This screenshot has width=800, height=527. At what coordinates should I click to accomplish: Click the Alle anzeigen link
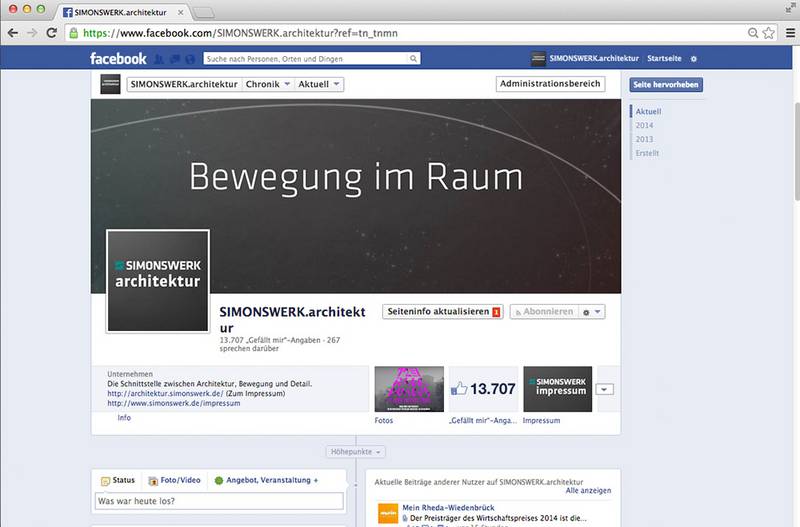tap(588, 491)
